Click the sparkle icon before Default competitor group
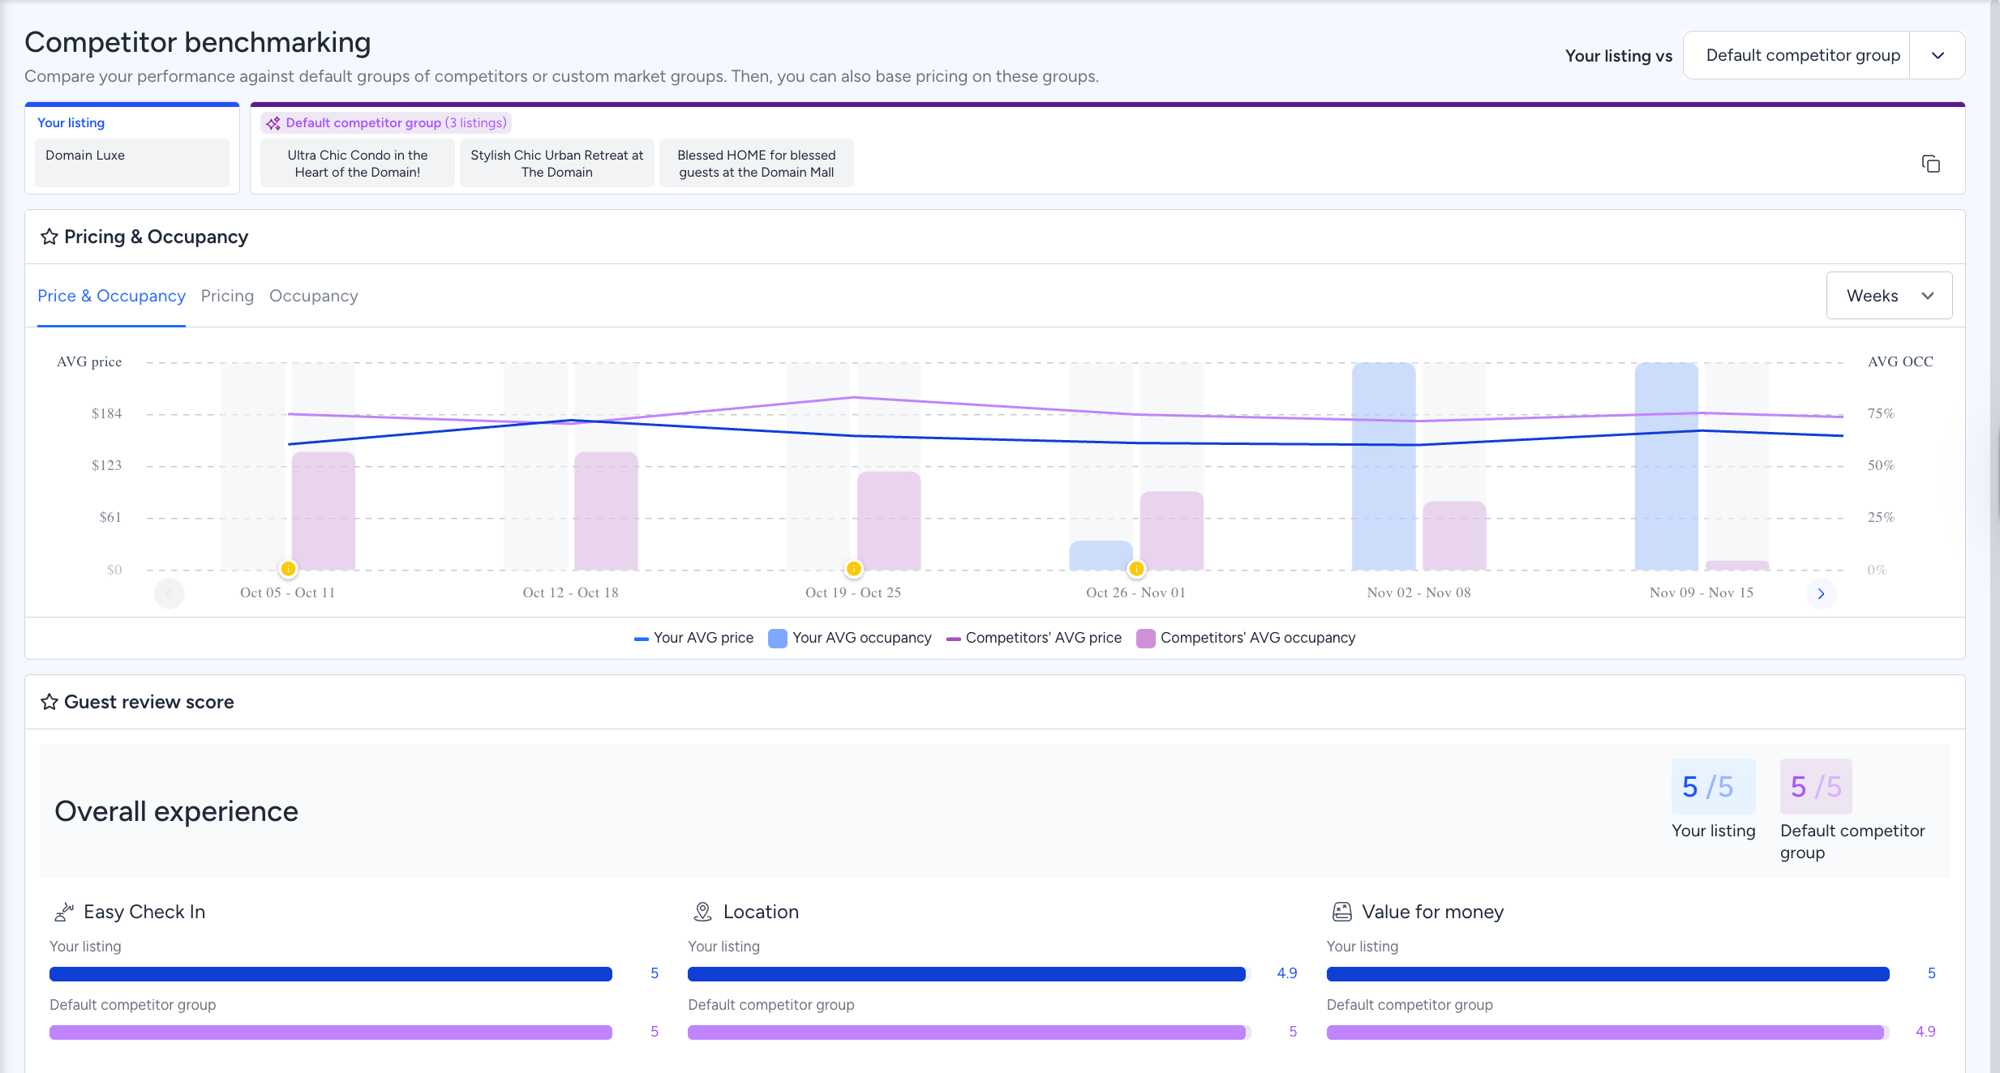 273,123
